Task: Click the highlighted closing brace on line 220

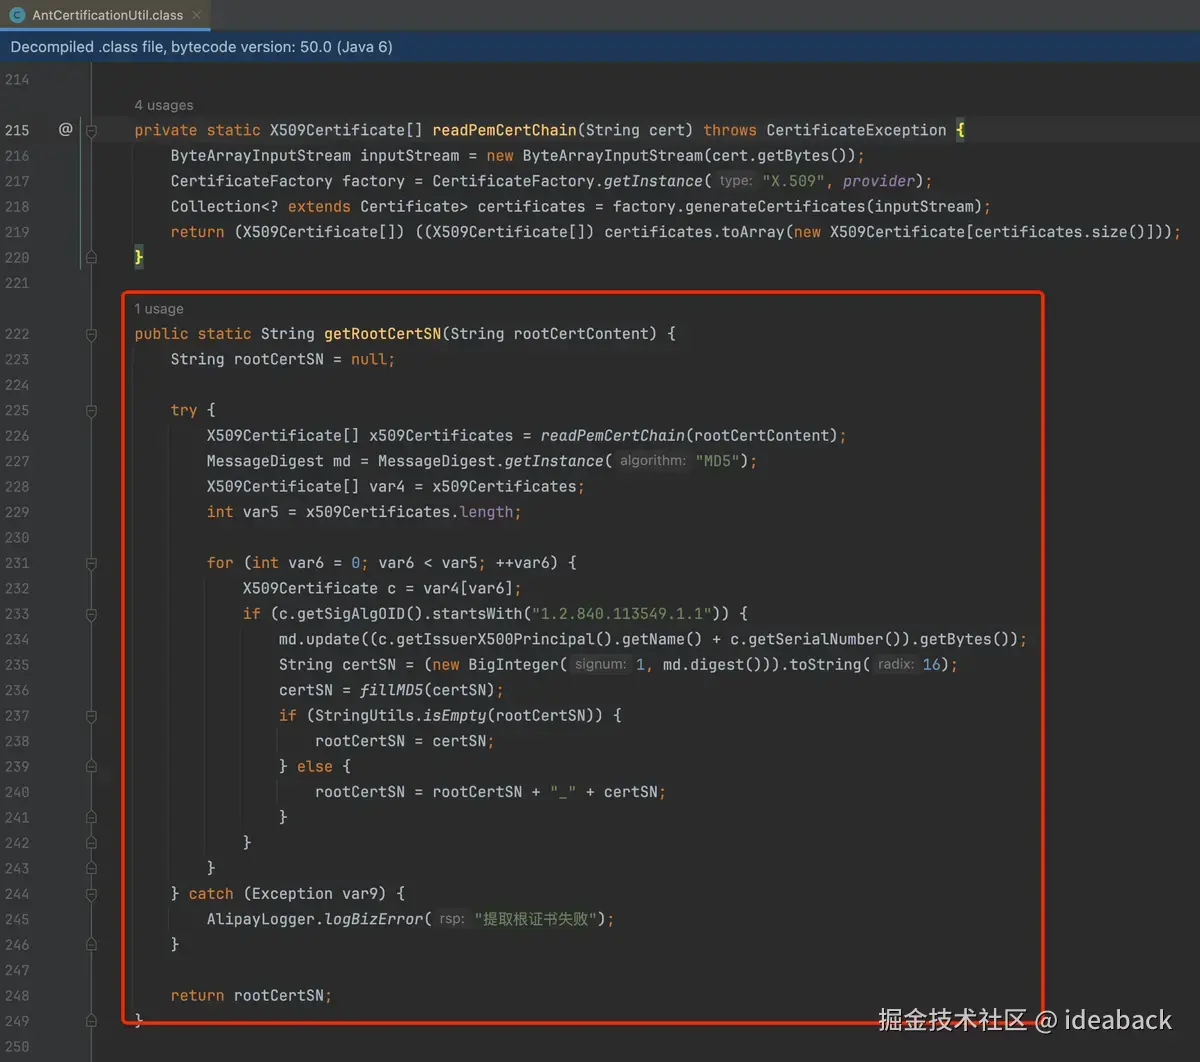Action: pos(139,257)
